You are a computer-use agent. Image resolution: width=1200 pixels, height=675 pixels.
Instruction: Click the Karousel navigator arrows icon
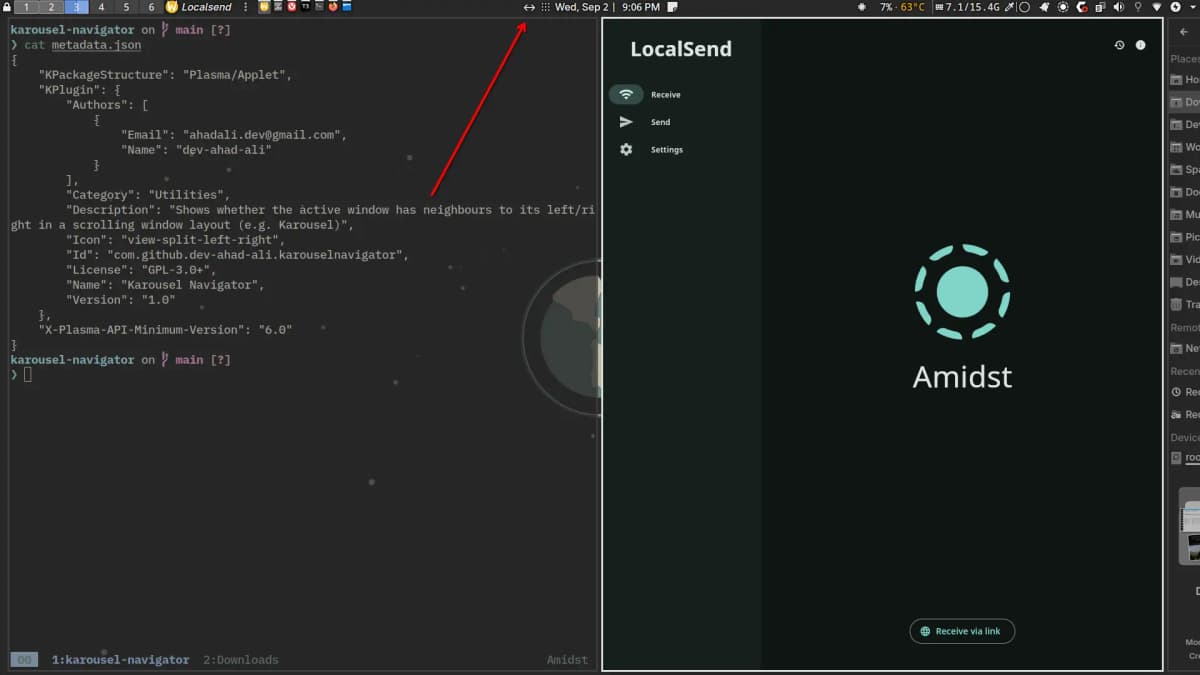(529, 7)
